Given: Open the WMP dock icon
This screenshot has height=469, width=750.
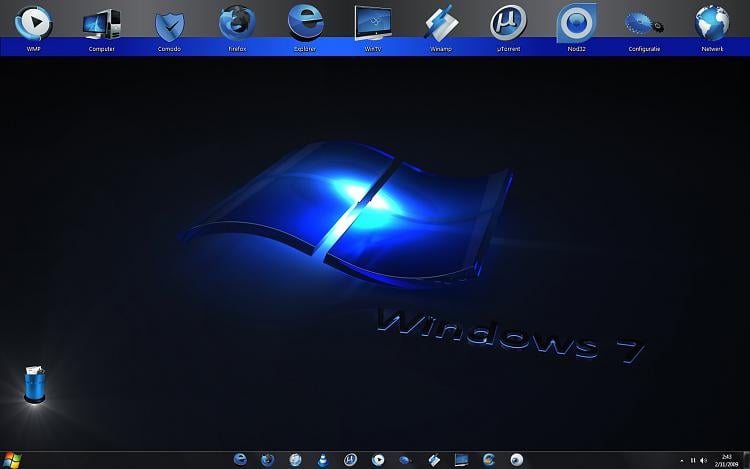Looking at the screenshot, I should (33, 23).
